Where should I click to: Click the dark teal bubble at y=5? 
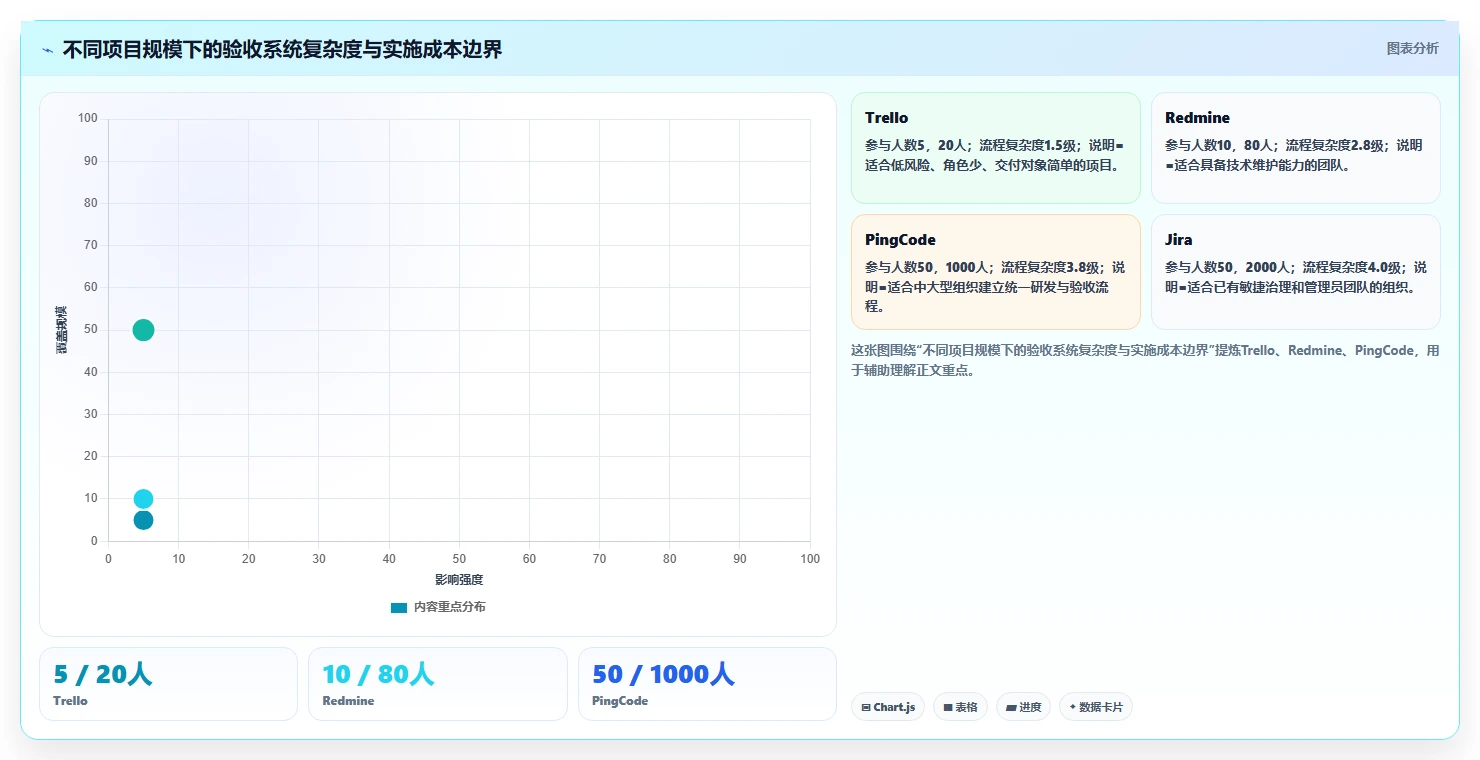click(x=143, y=520)
